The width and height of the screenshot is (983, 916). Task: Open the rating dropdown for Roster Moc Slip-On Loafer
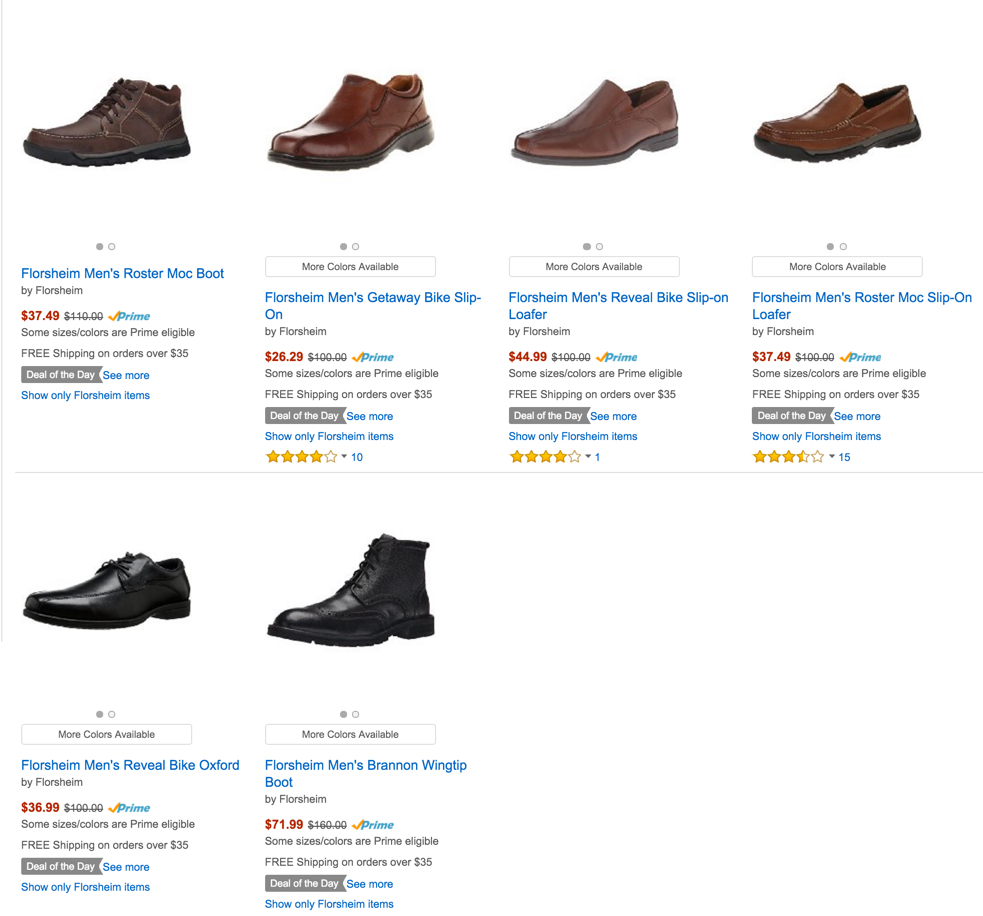tap(830, 457)
